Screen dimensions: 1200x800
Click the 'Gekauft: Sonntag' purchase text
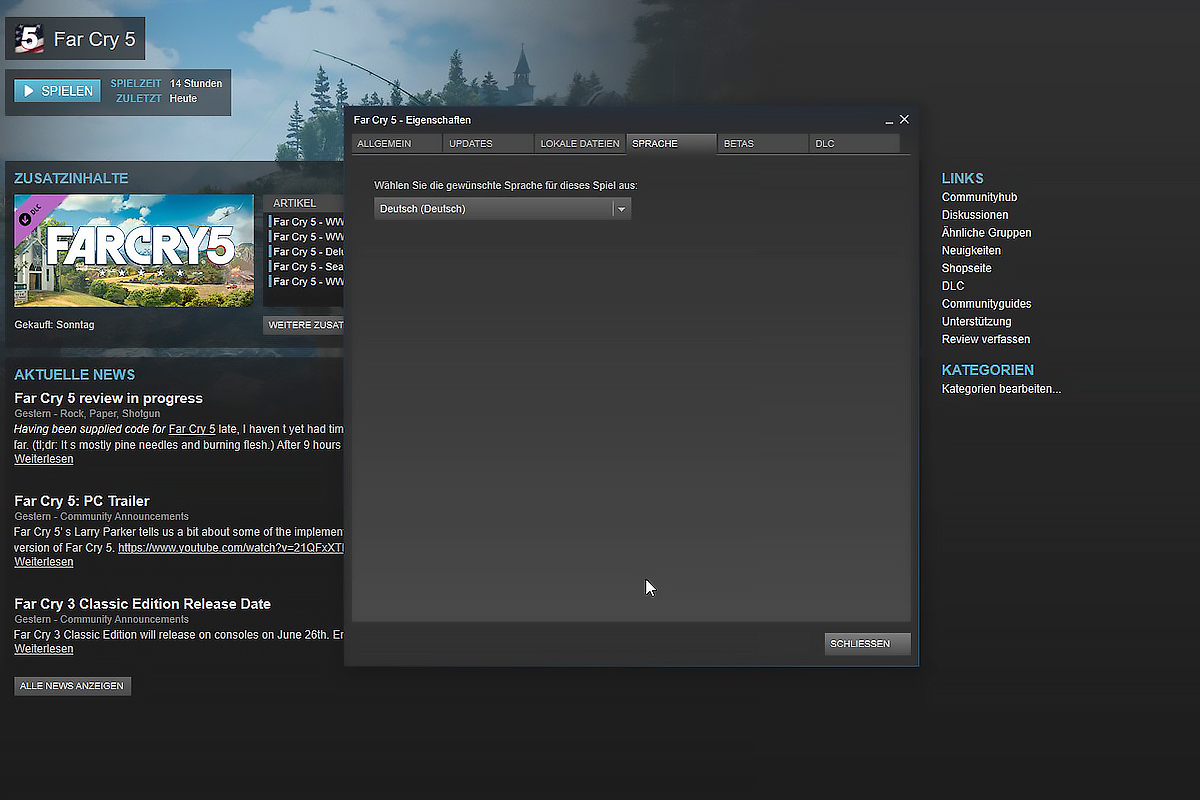[x=55, y=325]
